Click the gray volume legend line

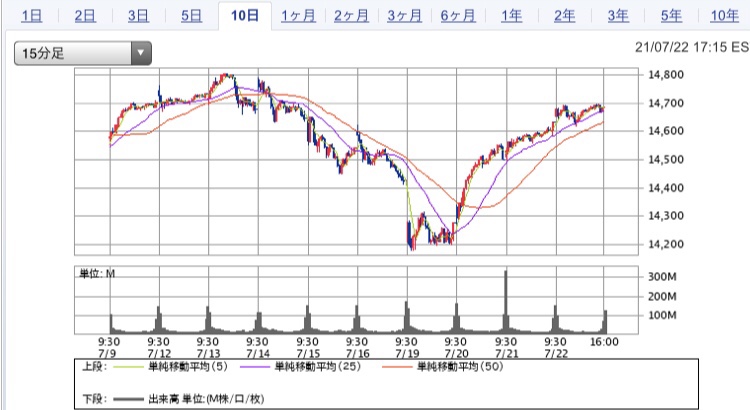coord(128,399)
